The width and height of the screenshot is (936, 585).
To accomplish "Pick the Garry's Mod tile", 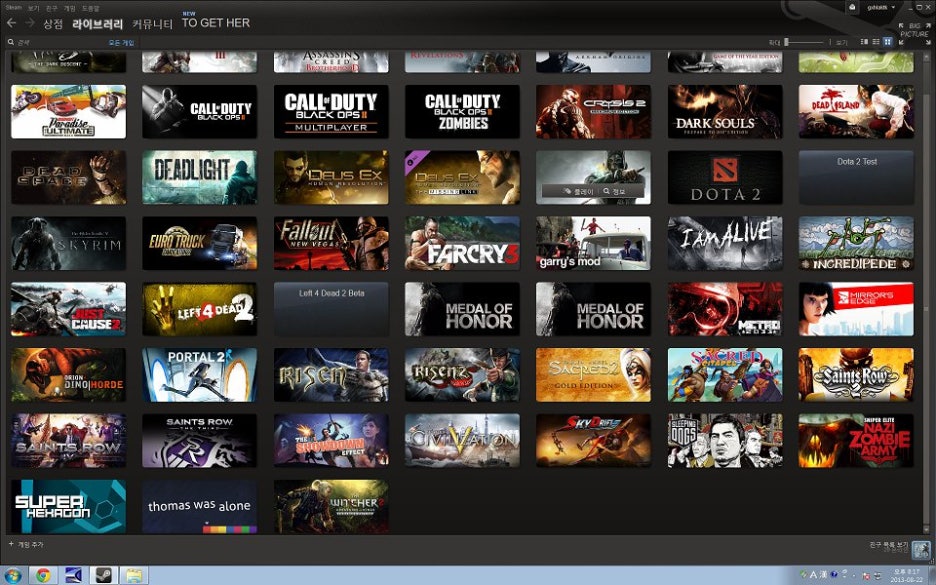I will (593, 243).
